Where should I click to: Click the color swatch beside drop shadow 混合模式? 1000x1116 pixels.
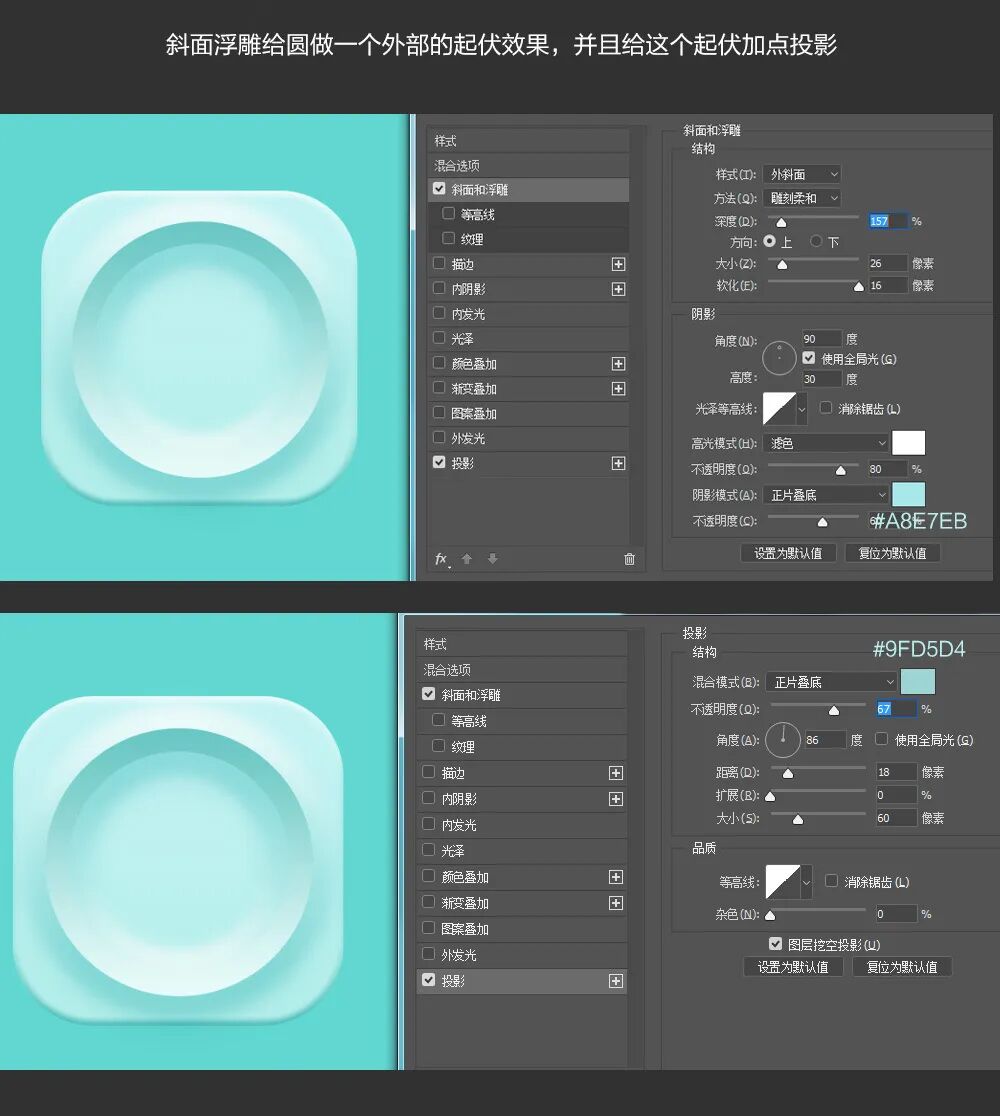(918, 682)
